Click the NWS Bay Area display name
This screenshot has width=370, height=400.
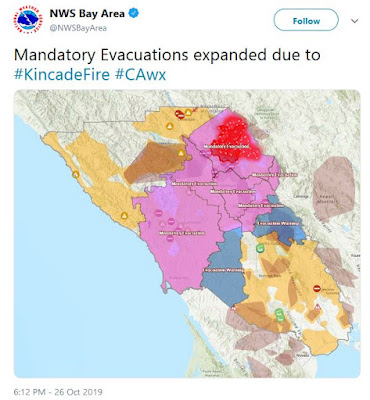[x=87, y=14]
